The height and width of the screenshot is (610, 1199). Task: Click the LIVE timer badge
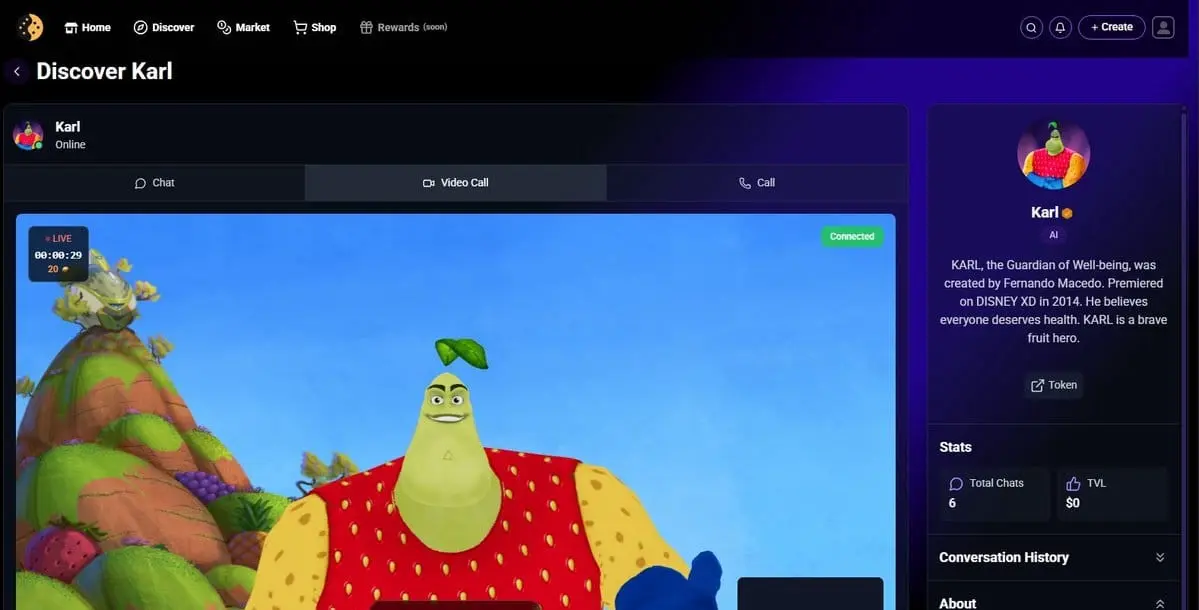[x=58, y=254]
